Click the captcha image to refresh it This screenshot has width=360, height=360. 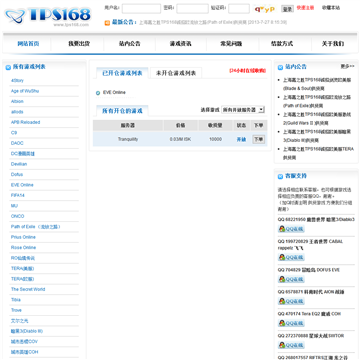coord(265,9)
